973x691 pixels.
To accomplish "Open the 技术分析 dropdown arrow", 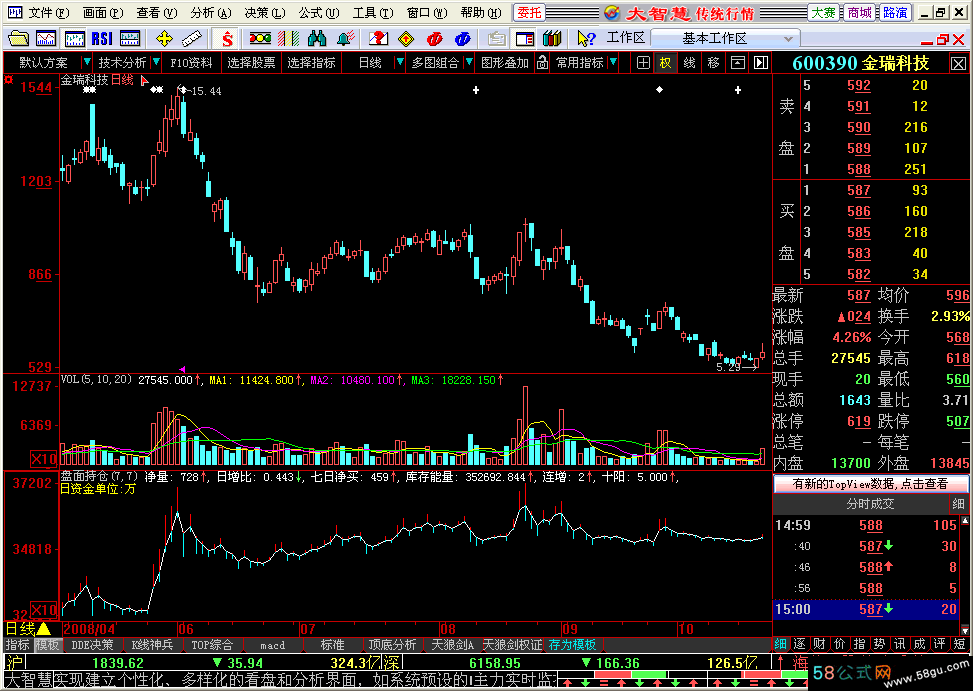I will coord(156,62).
